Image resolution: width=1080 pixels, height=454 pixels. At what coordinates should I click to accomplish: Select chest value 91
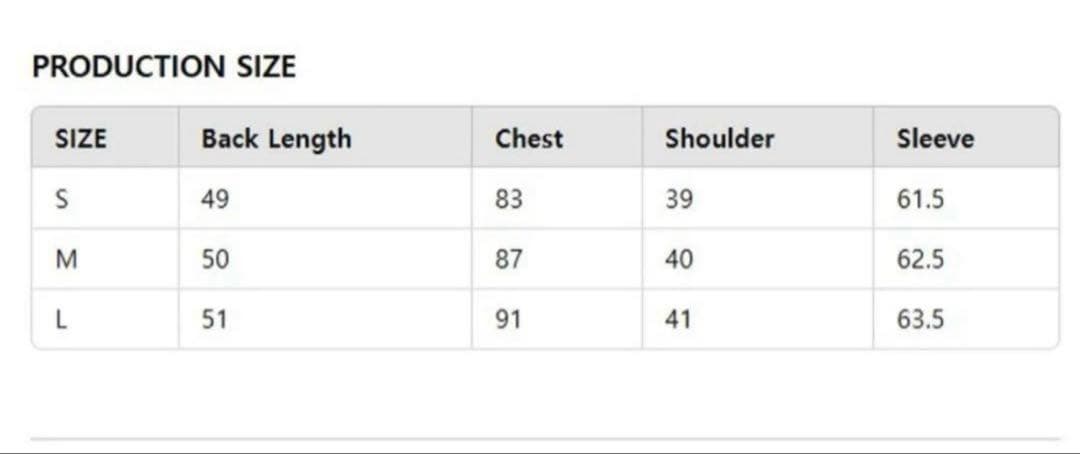[x=508, y=320]
